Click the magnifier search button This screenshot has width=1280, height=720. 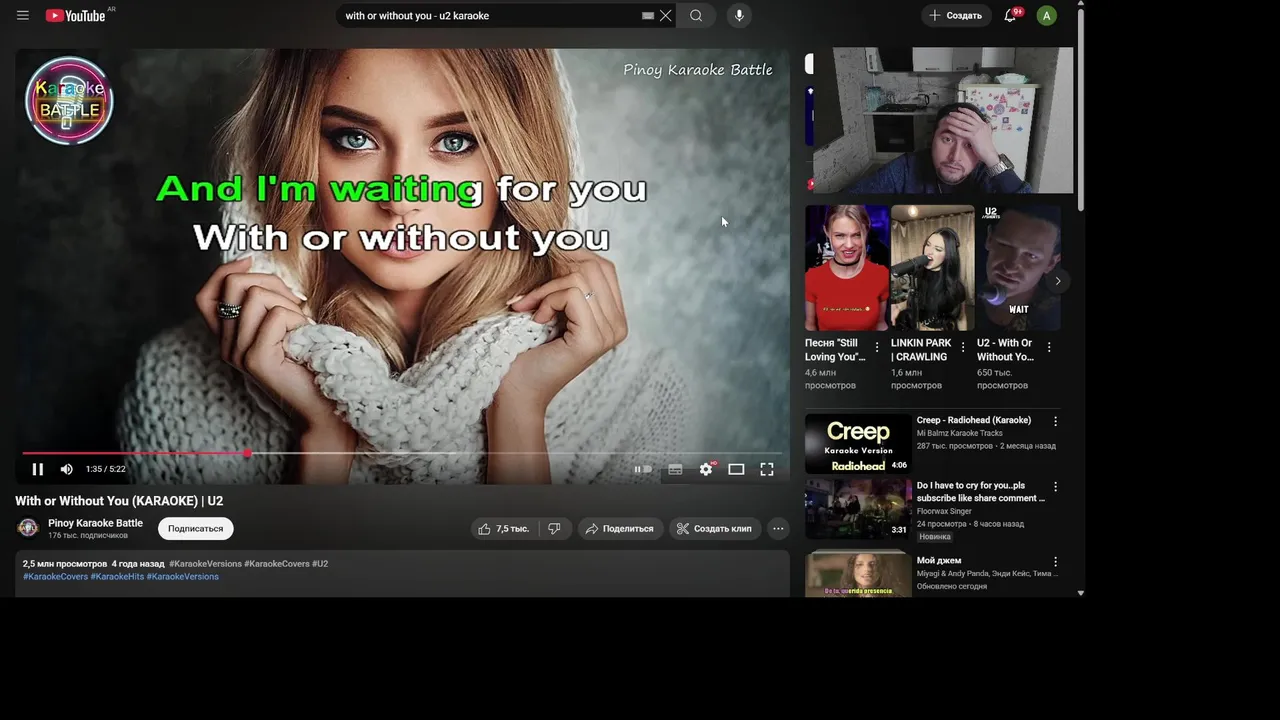pyautogui.click(x=696, y=15)
